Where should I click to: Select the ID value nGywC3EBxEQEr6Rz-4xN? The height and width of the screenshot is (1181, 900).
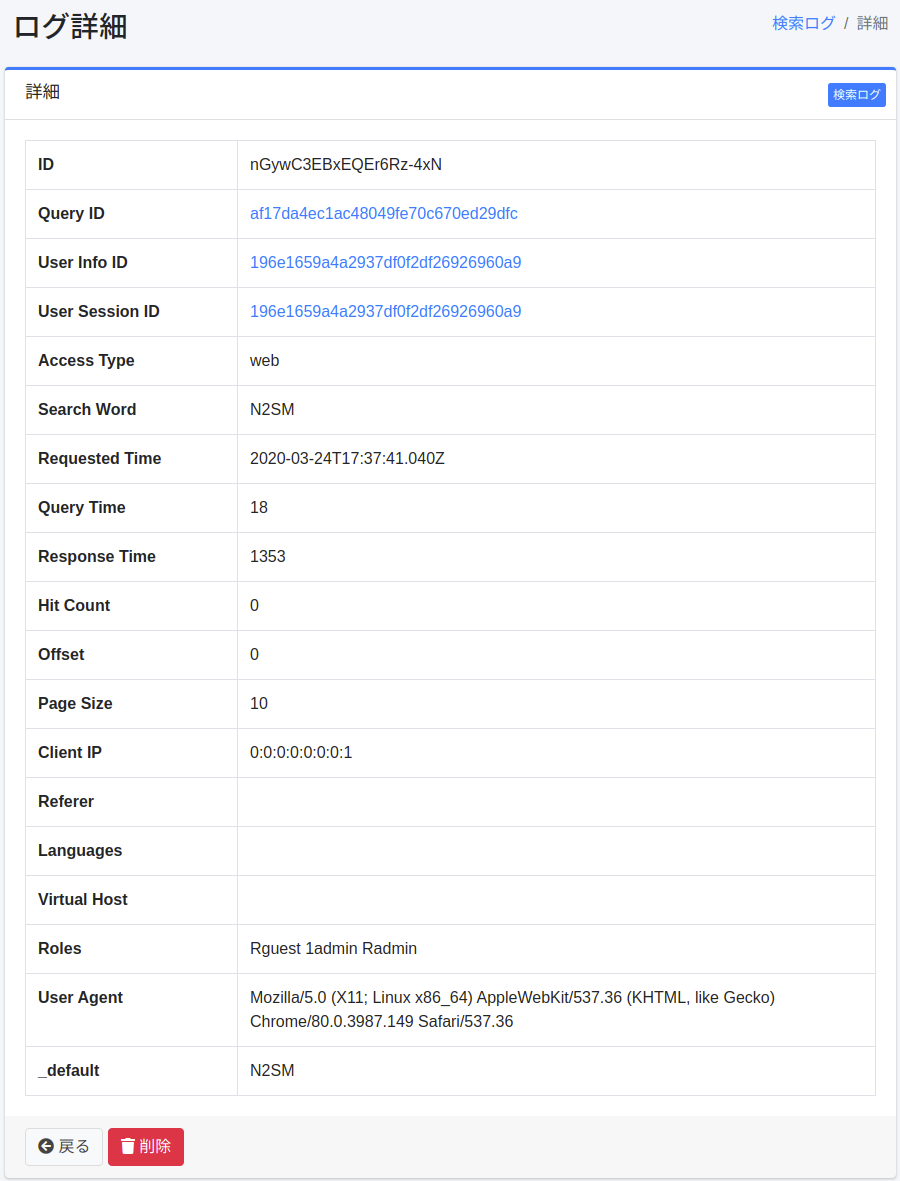point(346,165)
